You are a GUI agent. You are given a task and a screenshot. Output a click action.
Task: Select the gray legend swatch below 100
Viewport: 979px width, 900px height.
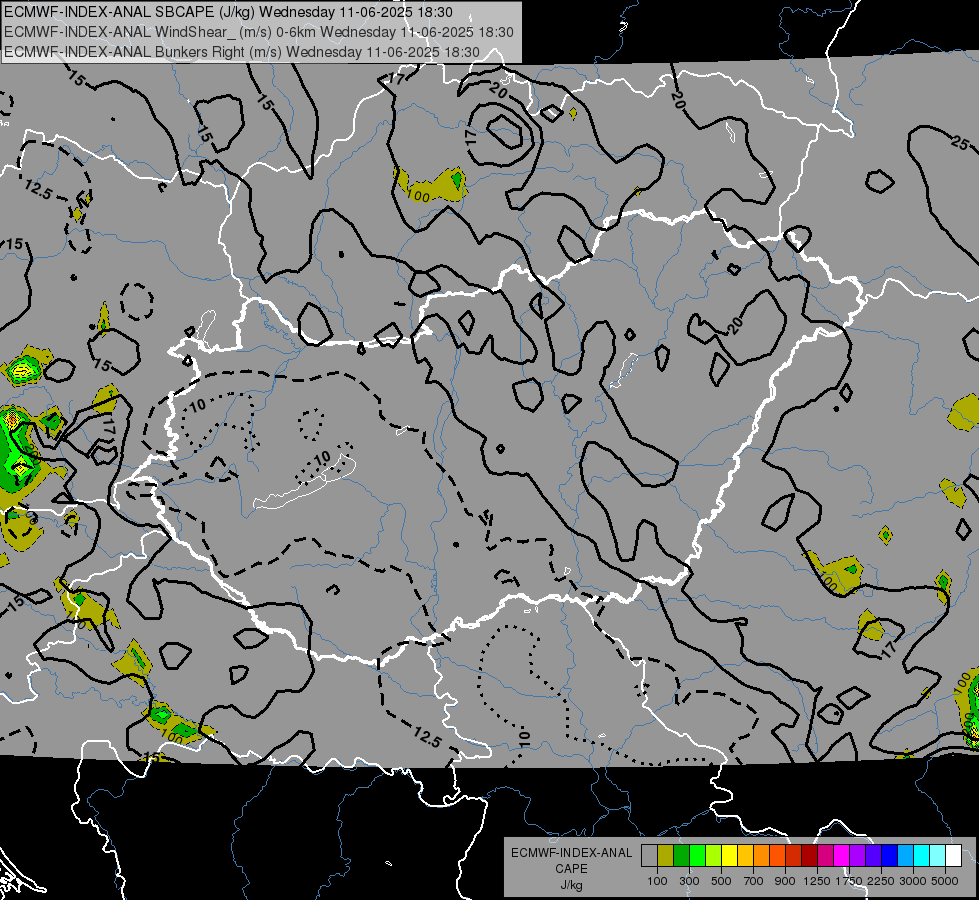(649, 856)
